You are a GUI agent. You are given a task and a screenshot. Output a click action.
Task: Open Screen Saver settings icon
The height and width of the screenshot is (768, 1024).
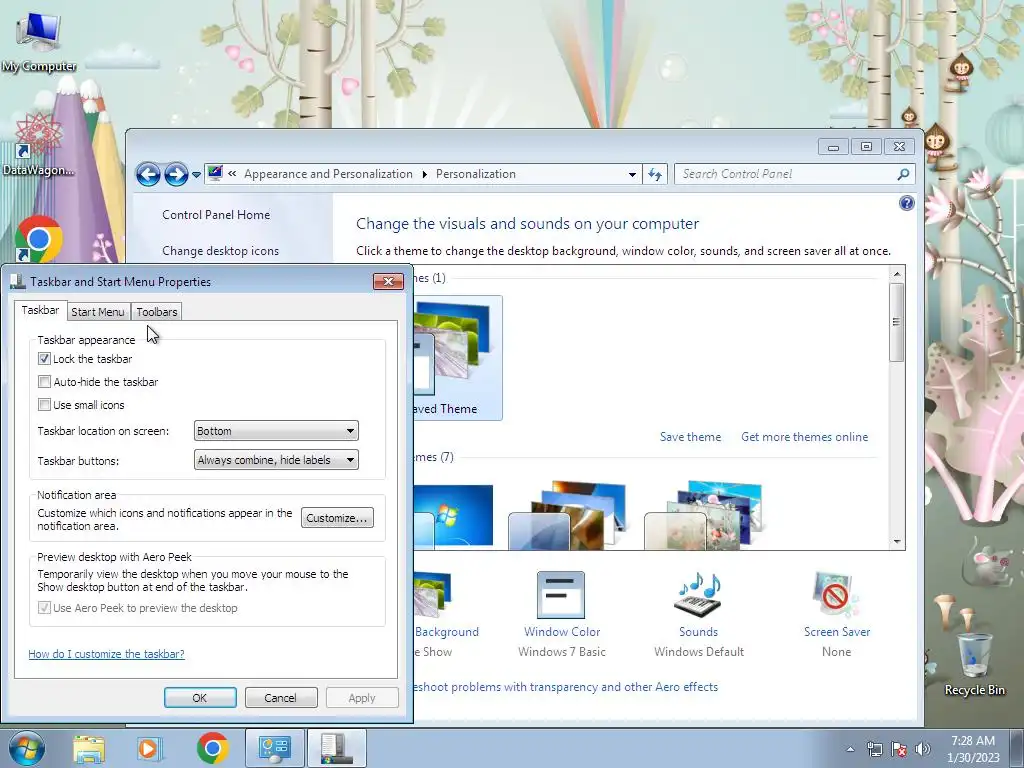[x=836, y=595]
